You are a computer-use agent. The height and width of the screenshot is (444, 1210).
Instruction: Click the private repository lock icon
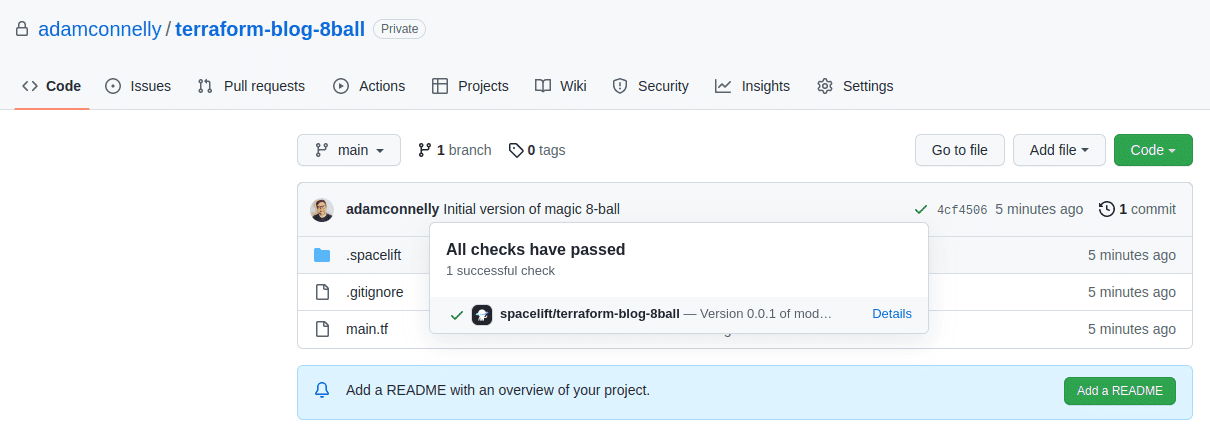[22, 29]
